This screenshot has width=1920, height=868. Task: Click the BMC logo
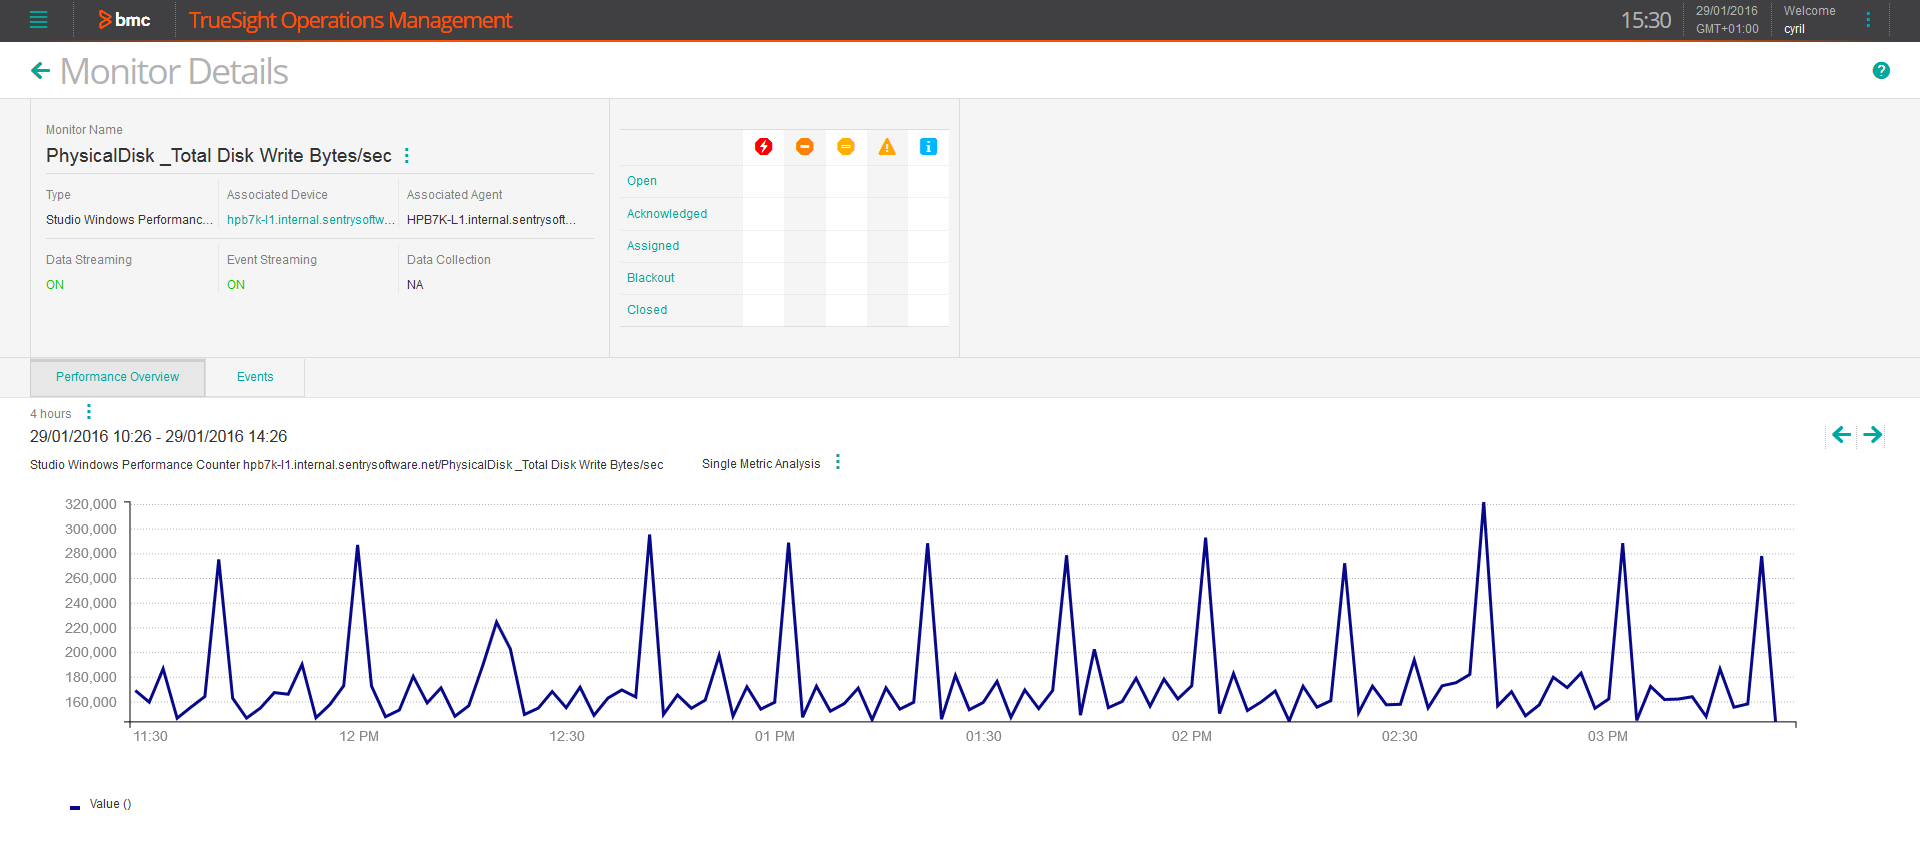tap(124, 20)
